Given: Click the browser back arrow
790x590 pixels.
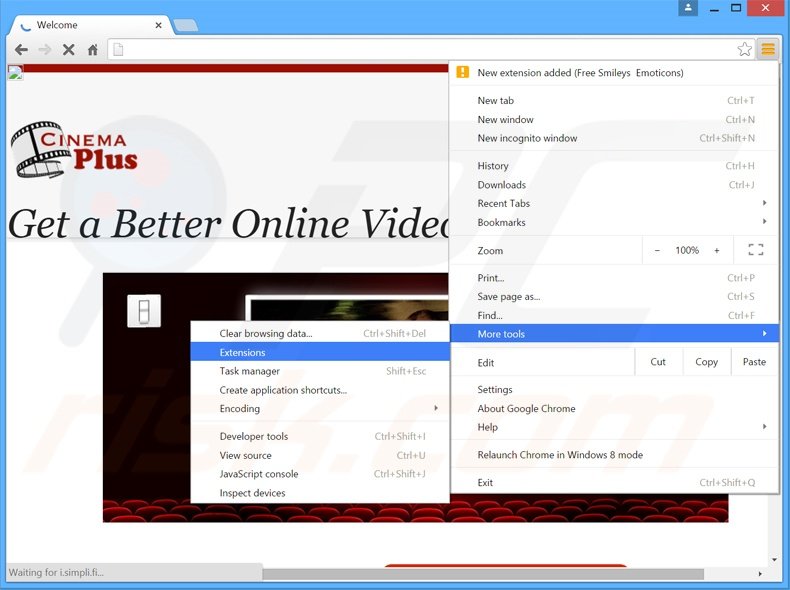Looking at the screenshot, I should pos(21,49).
